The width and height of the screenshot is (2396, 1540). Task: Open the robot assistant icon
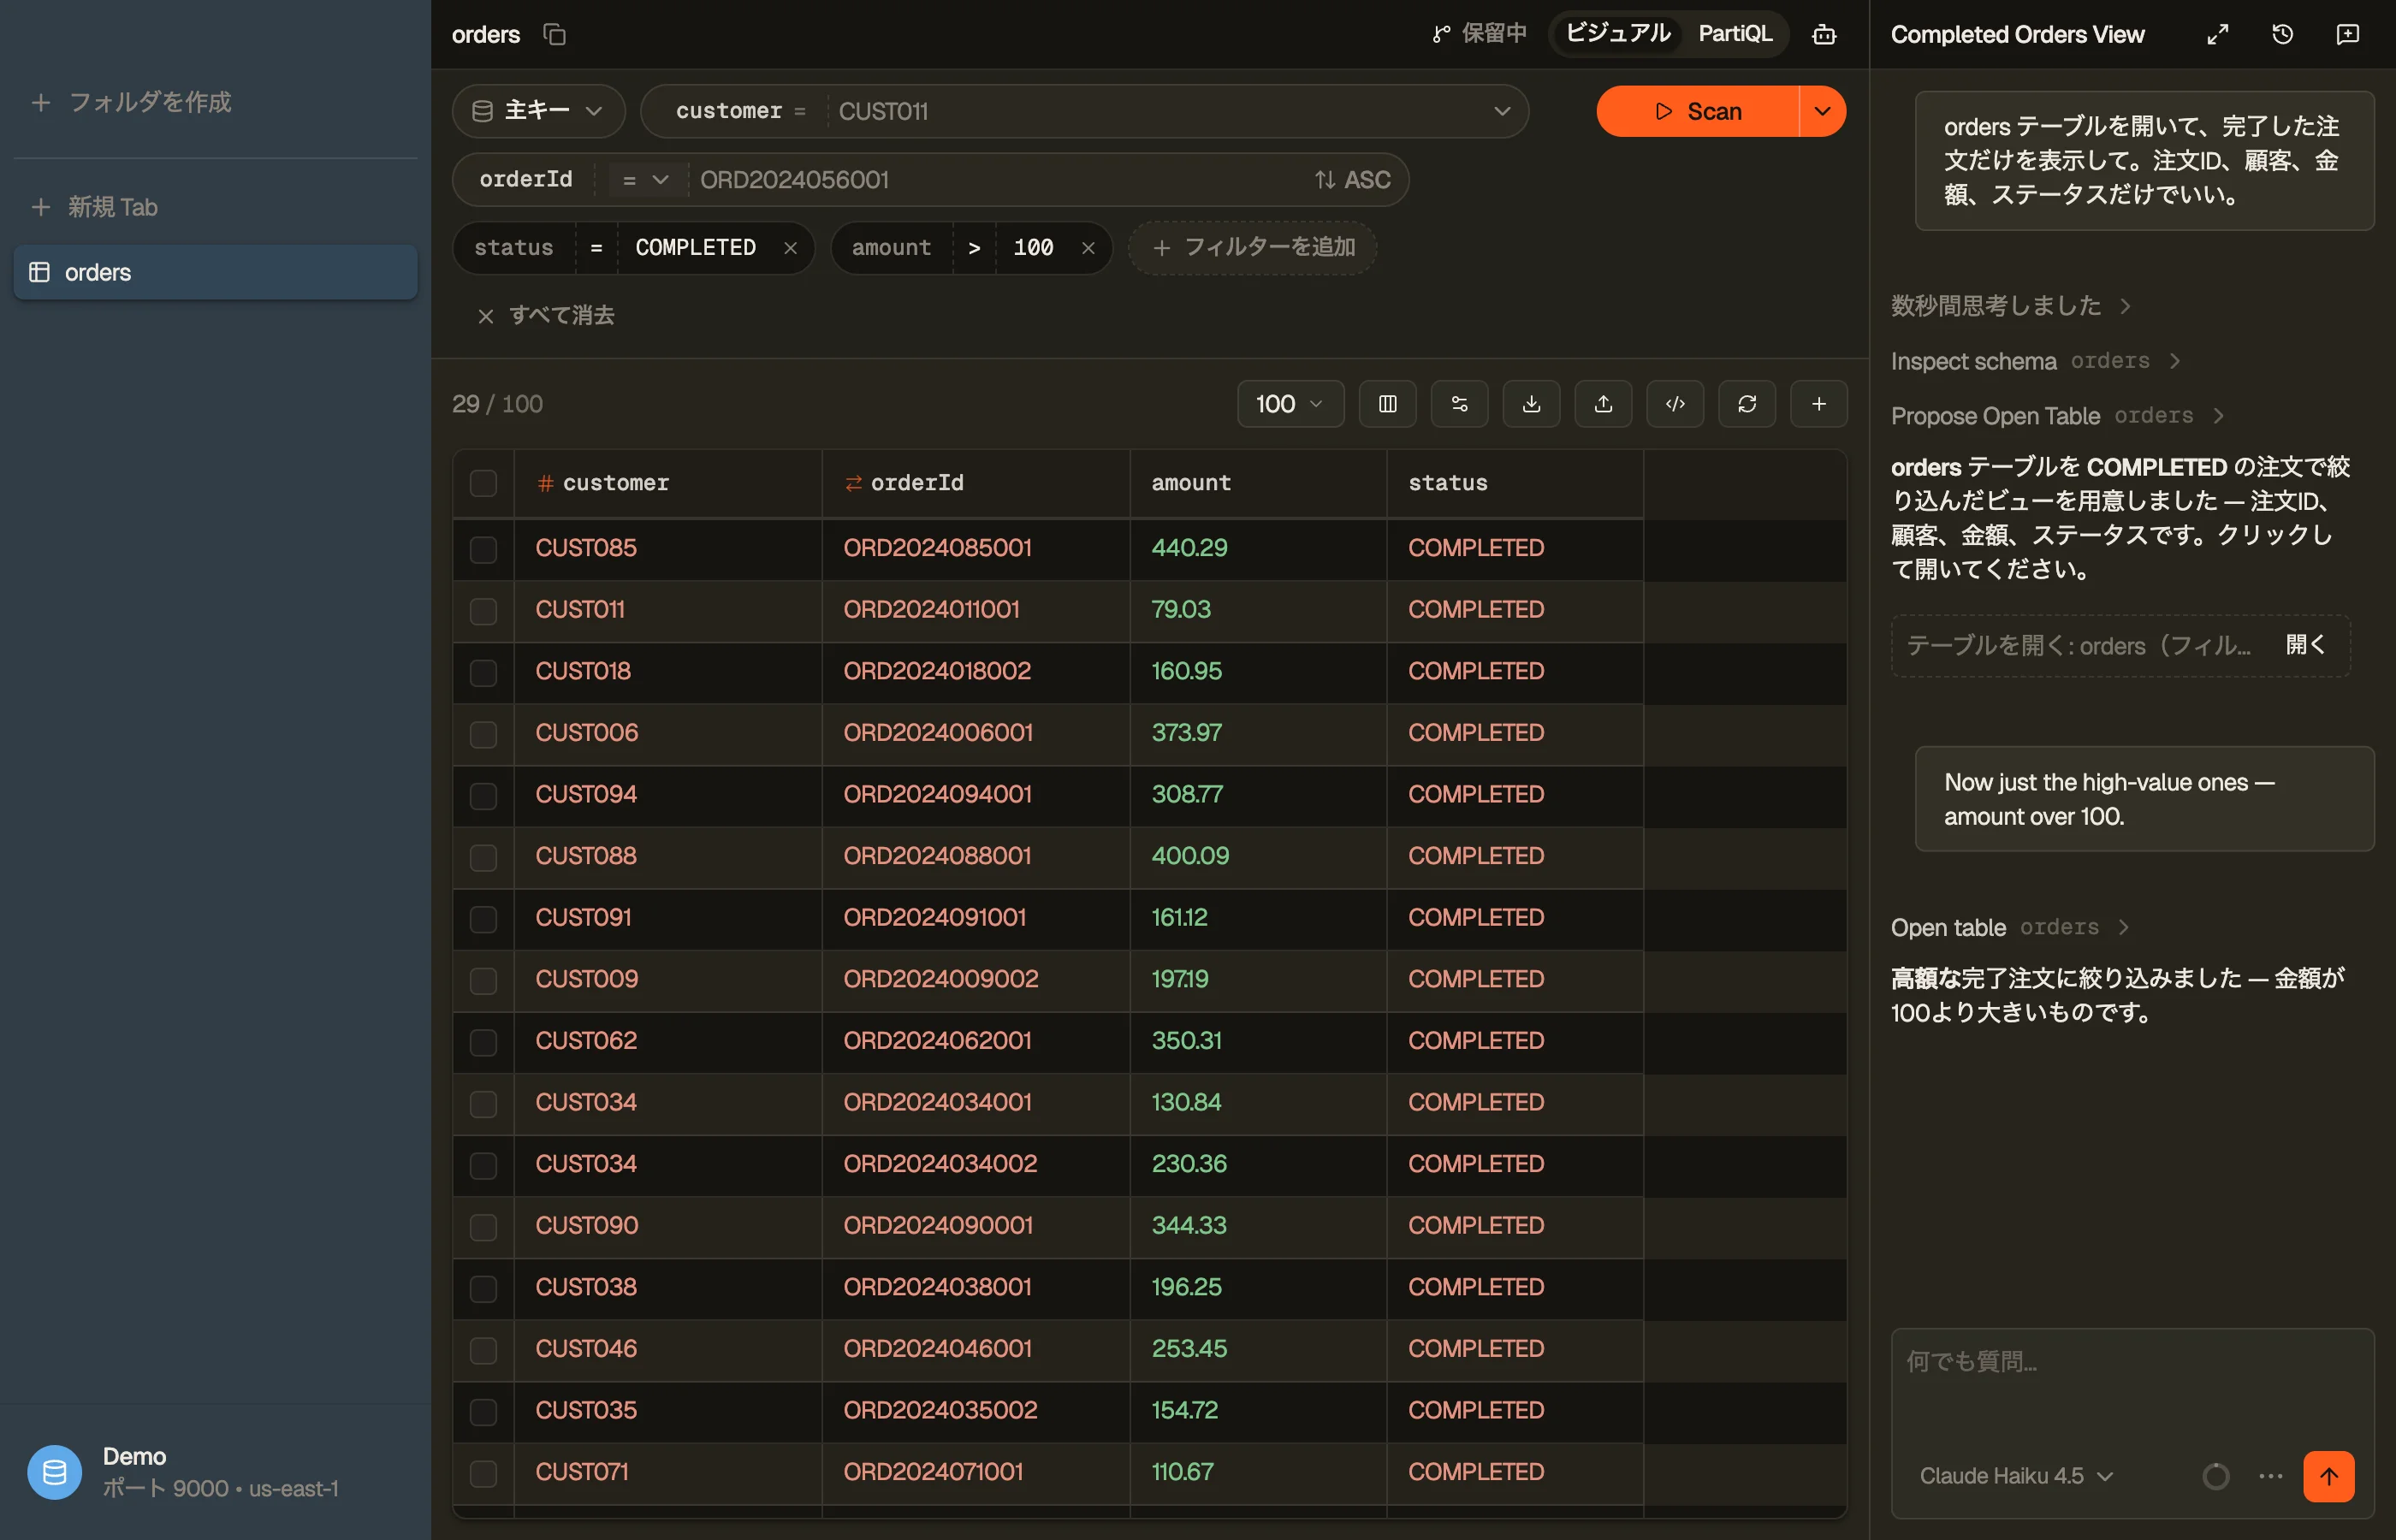pos(1824,35)
